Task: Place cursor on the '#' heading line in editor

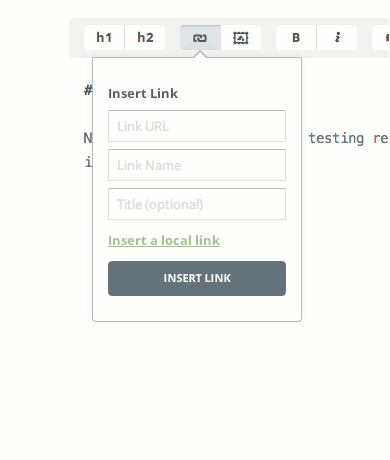Action: [x=88, y=90]
